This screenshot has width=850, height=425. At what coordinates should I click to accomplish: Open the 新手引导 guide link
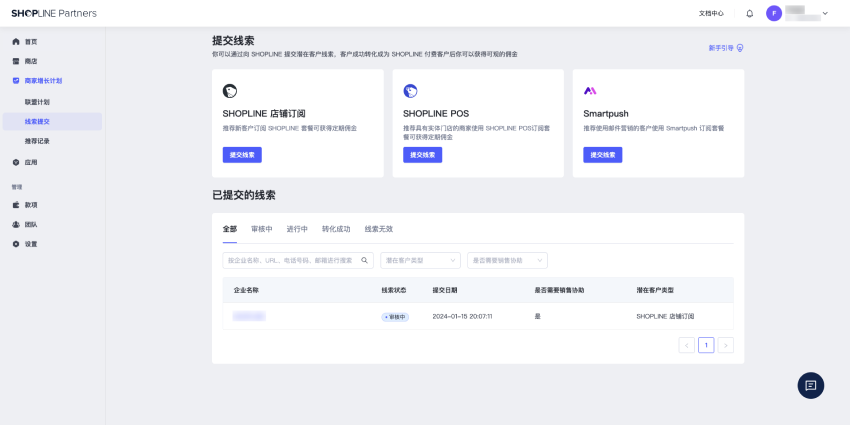tap(726, 48)
